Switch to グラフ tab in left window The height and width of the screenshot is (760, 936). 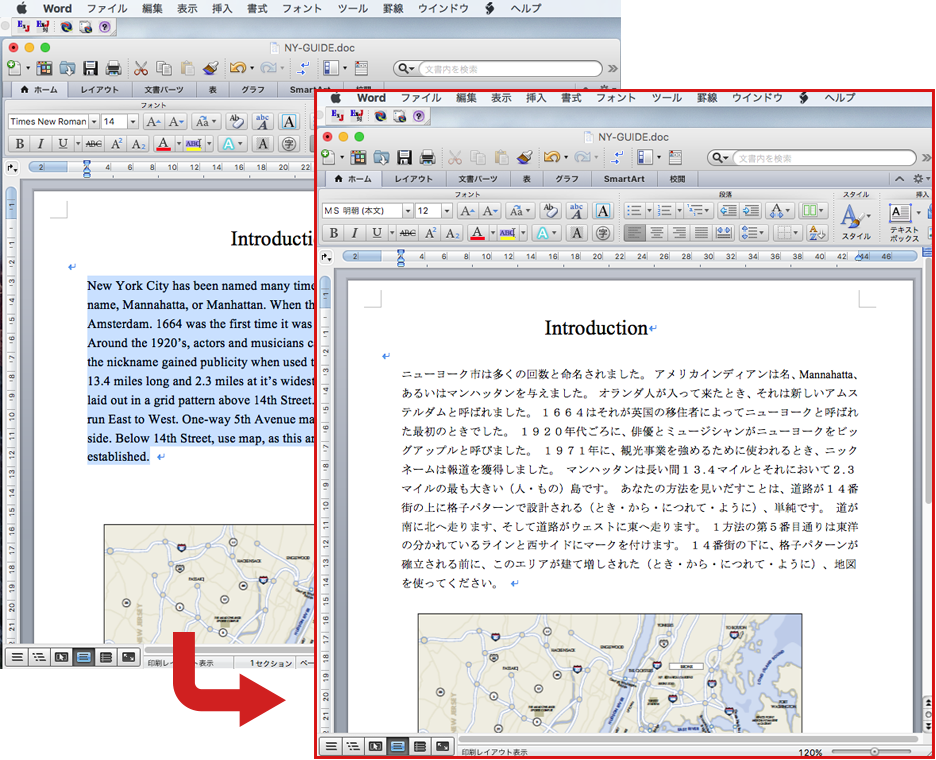(x=253, y=90)
